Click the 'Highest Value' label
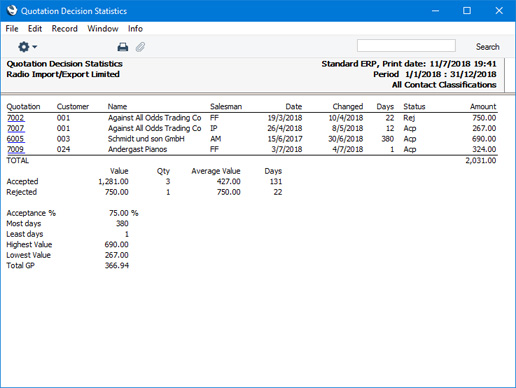Screen dimensions: 516x388 point(29,245)
